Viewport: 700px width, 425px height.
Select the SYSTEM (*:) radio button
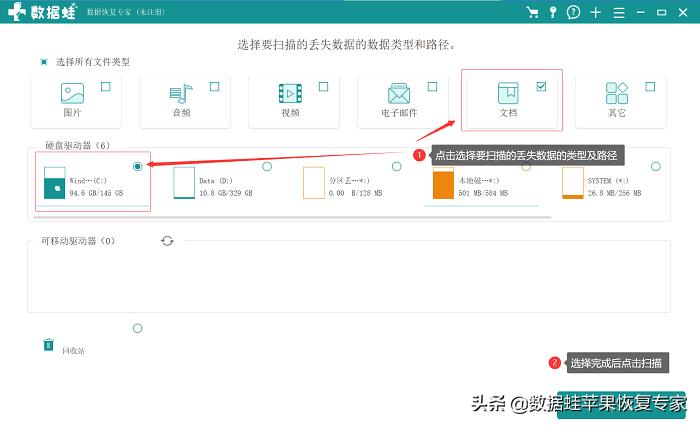click(x=655, y=167)
